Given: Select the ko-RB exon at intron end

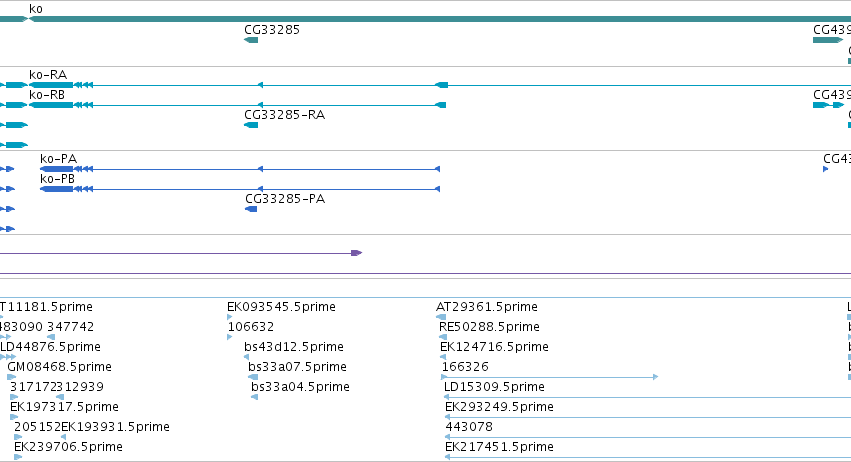Looking at the screenshot, I should (441, 105).
